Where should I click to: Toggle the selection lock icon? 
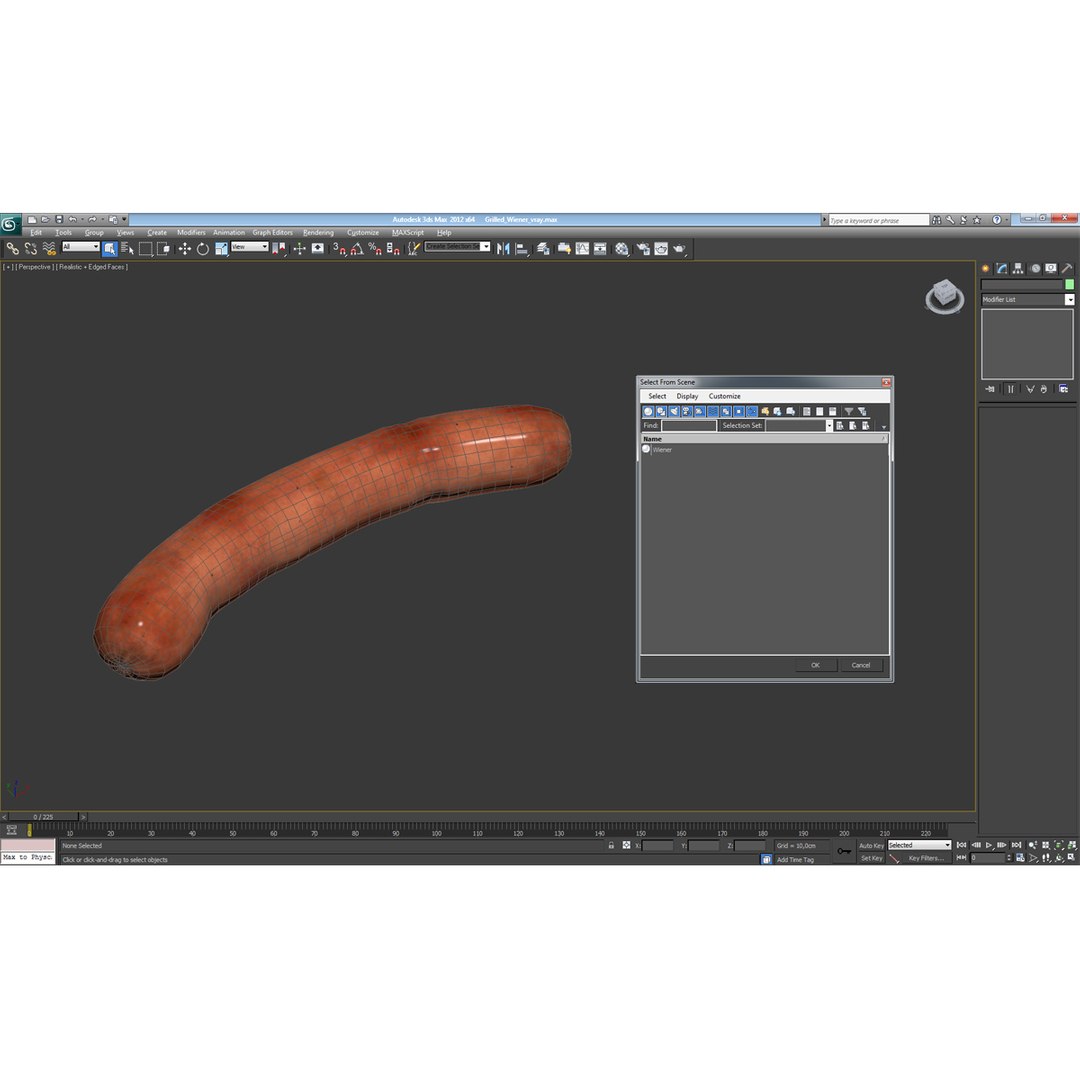[x=611, y=845]
